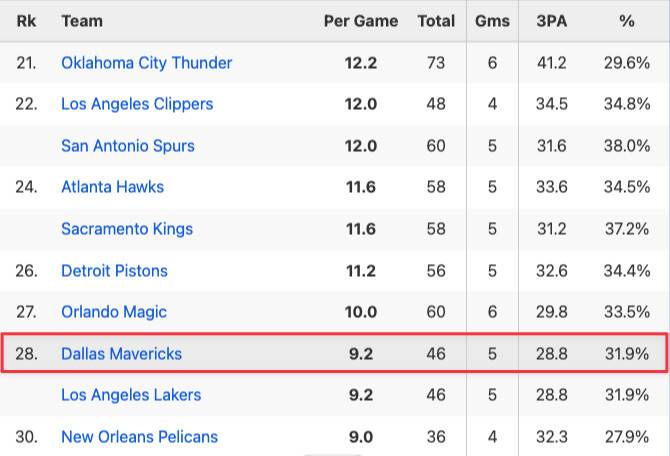This screenshot has height=456, width=670.
Task: Select the Atlanta Hawks link
Action: click(x=112, y=187)
